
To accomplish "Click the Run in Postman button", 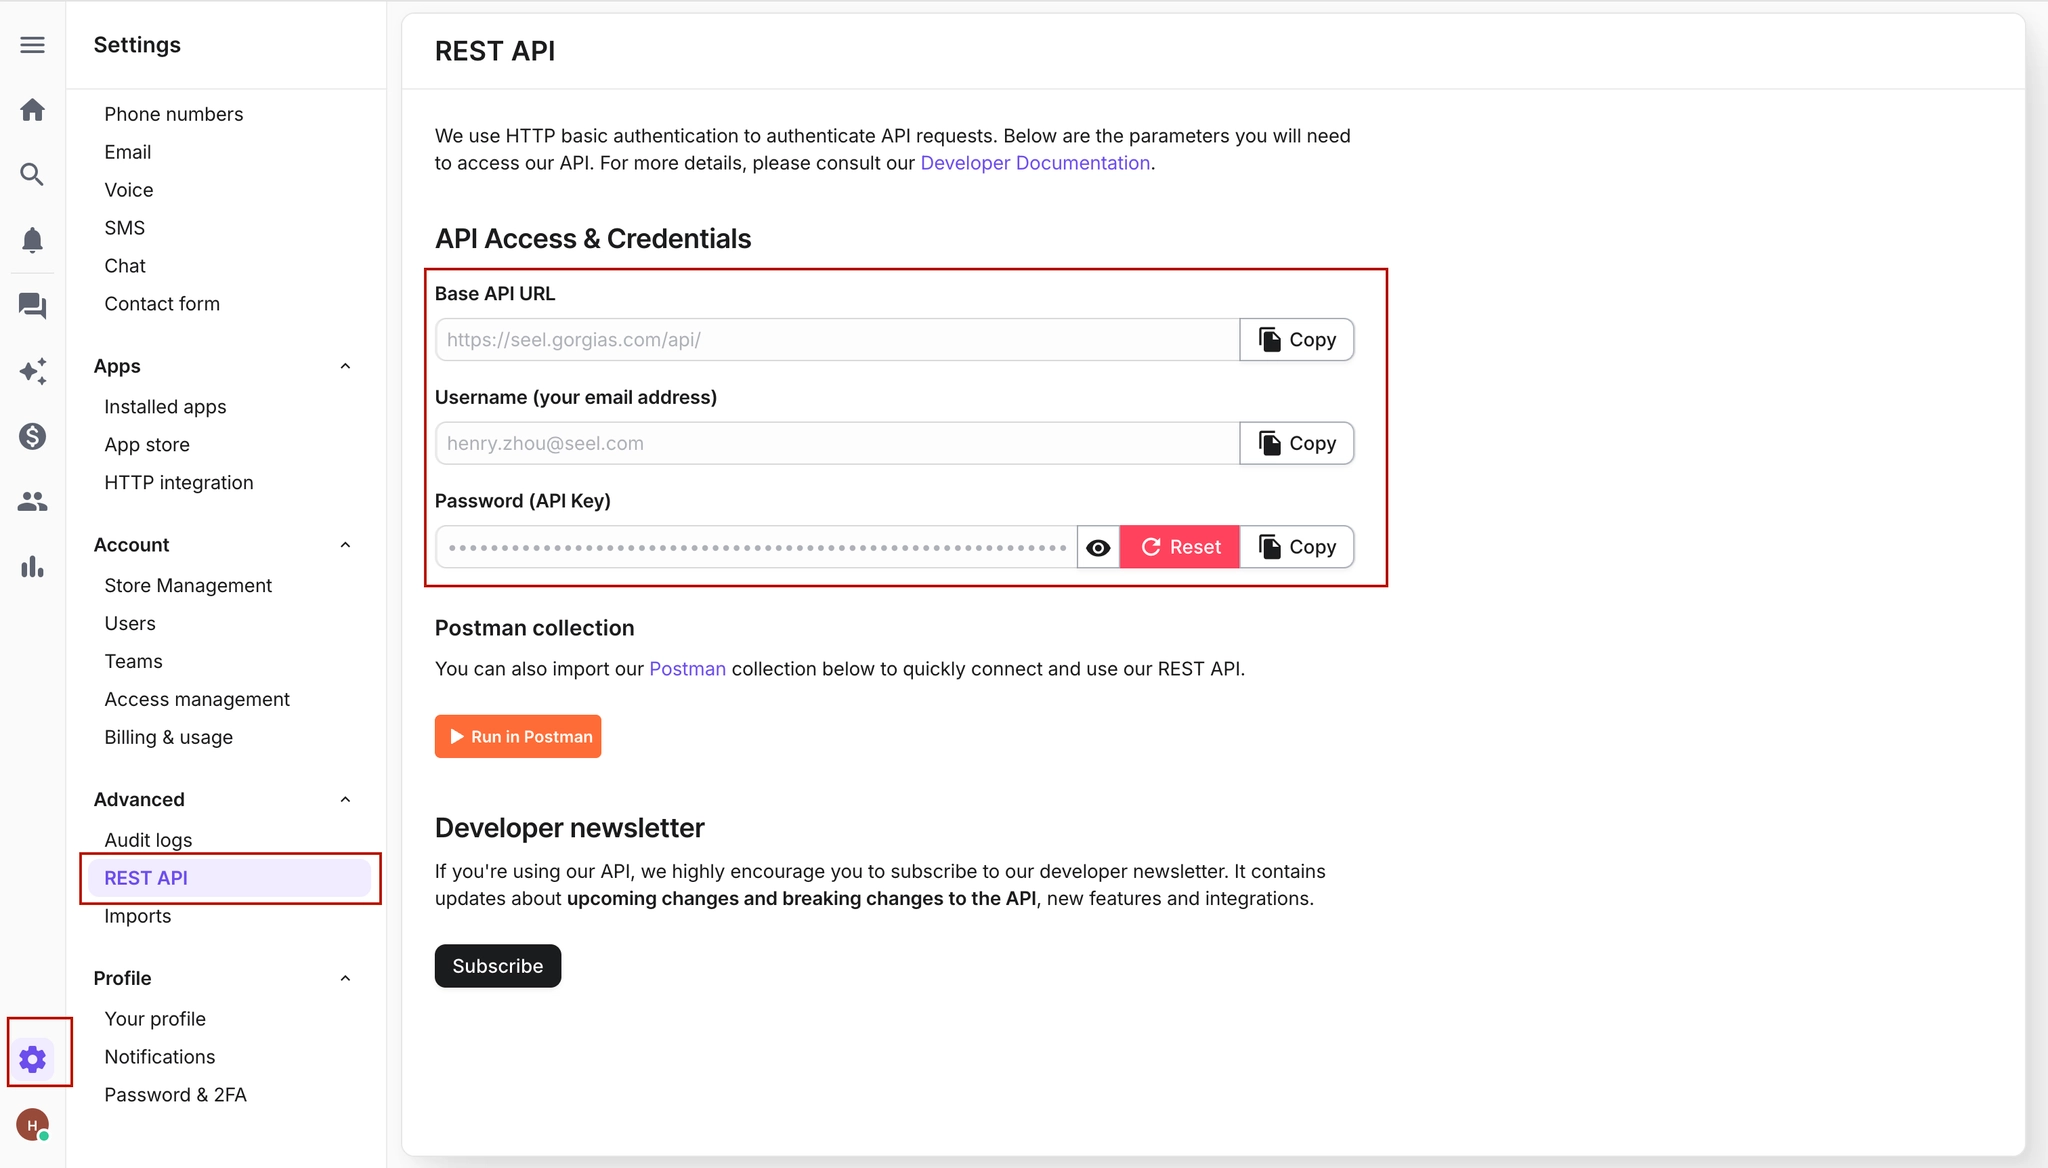I will [x=518, y=737].
